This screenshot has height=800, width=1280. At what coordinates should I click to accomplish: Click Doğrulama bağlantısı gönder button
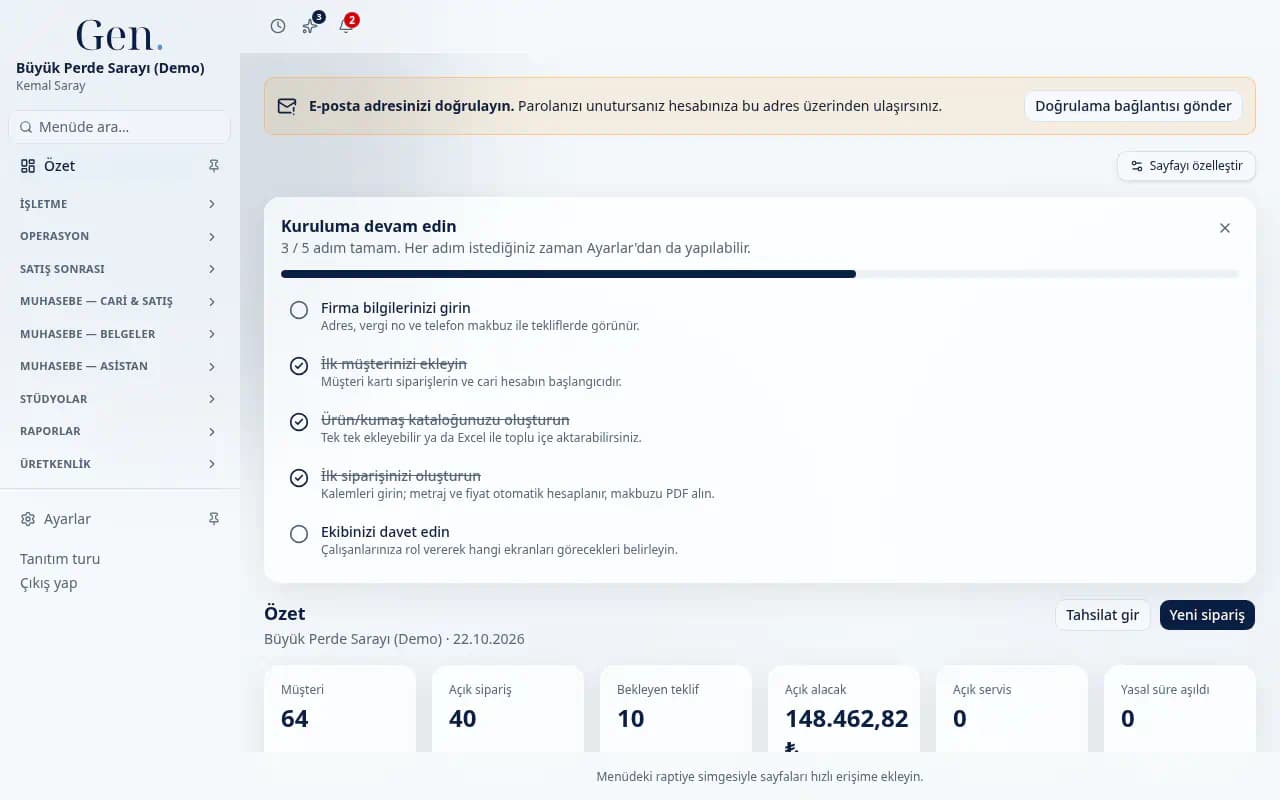pyautogui.click(x=1133, y=106)
